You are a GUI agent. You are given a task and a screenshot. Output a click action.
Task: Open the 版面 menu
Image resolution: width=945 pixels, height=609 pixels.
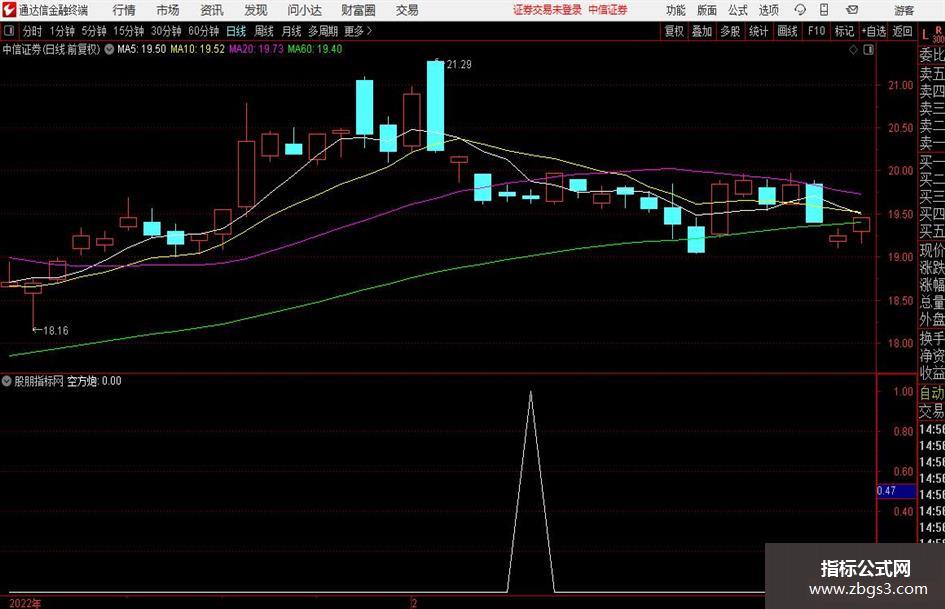(706, 10)
